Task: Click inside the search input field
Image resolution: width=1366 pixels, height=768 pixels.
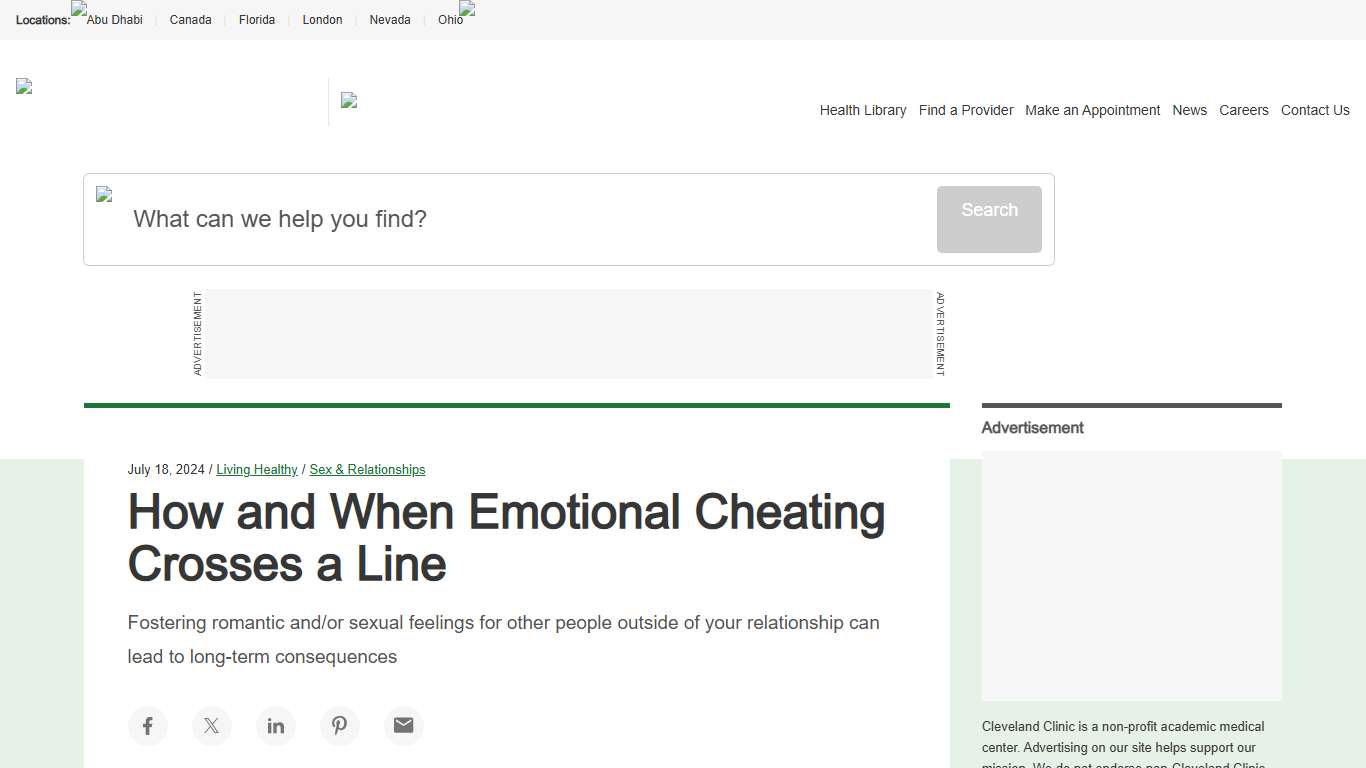Action: click(450, 219)
